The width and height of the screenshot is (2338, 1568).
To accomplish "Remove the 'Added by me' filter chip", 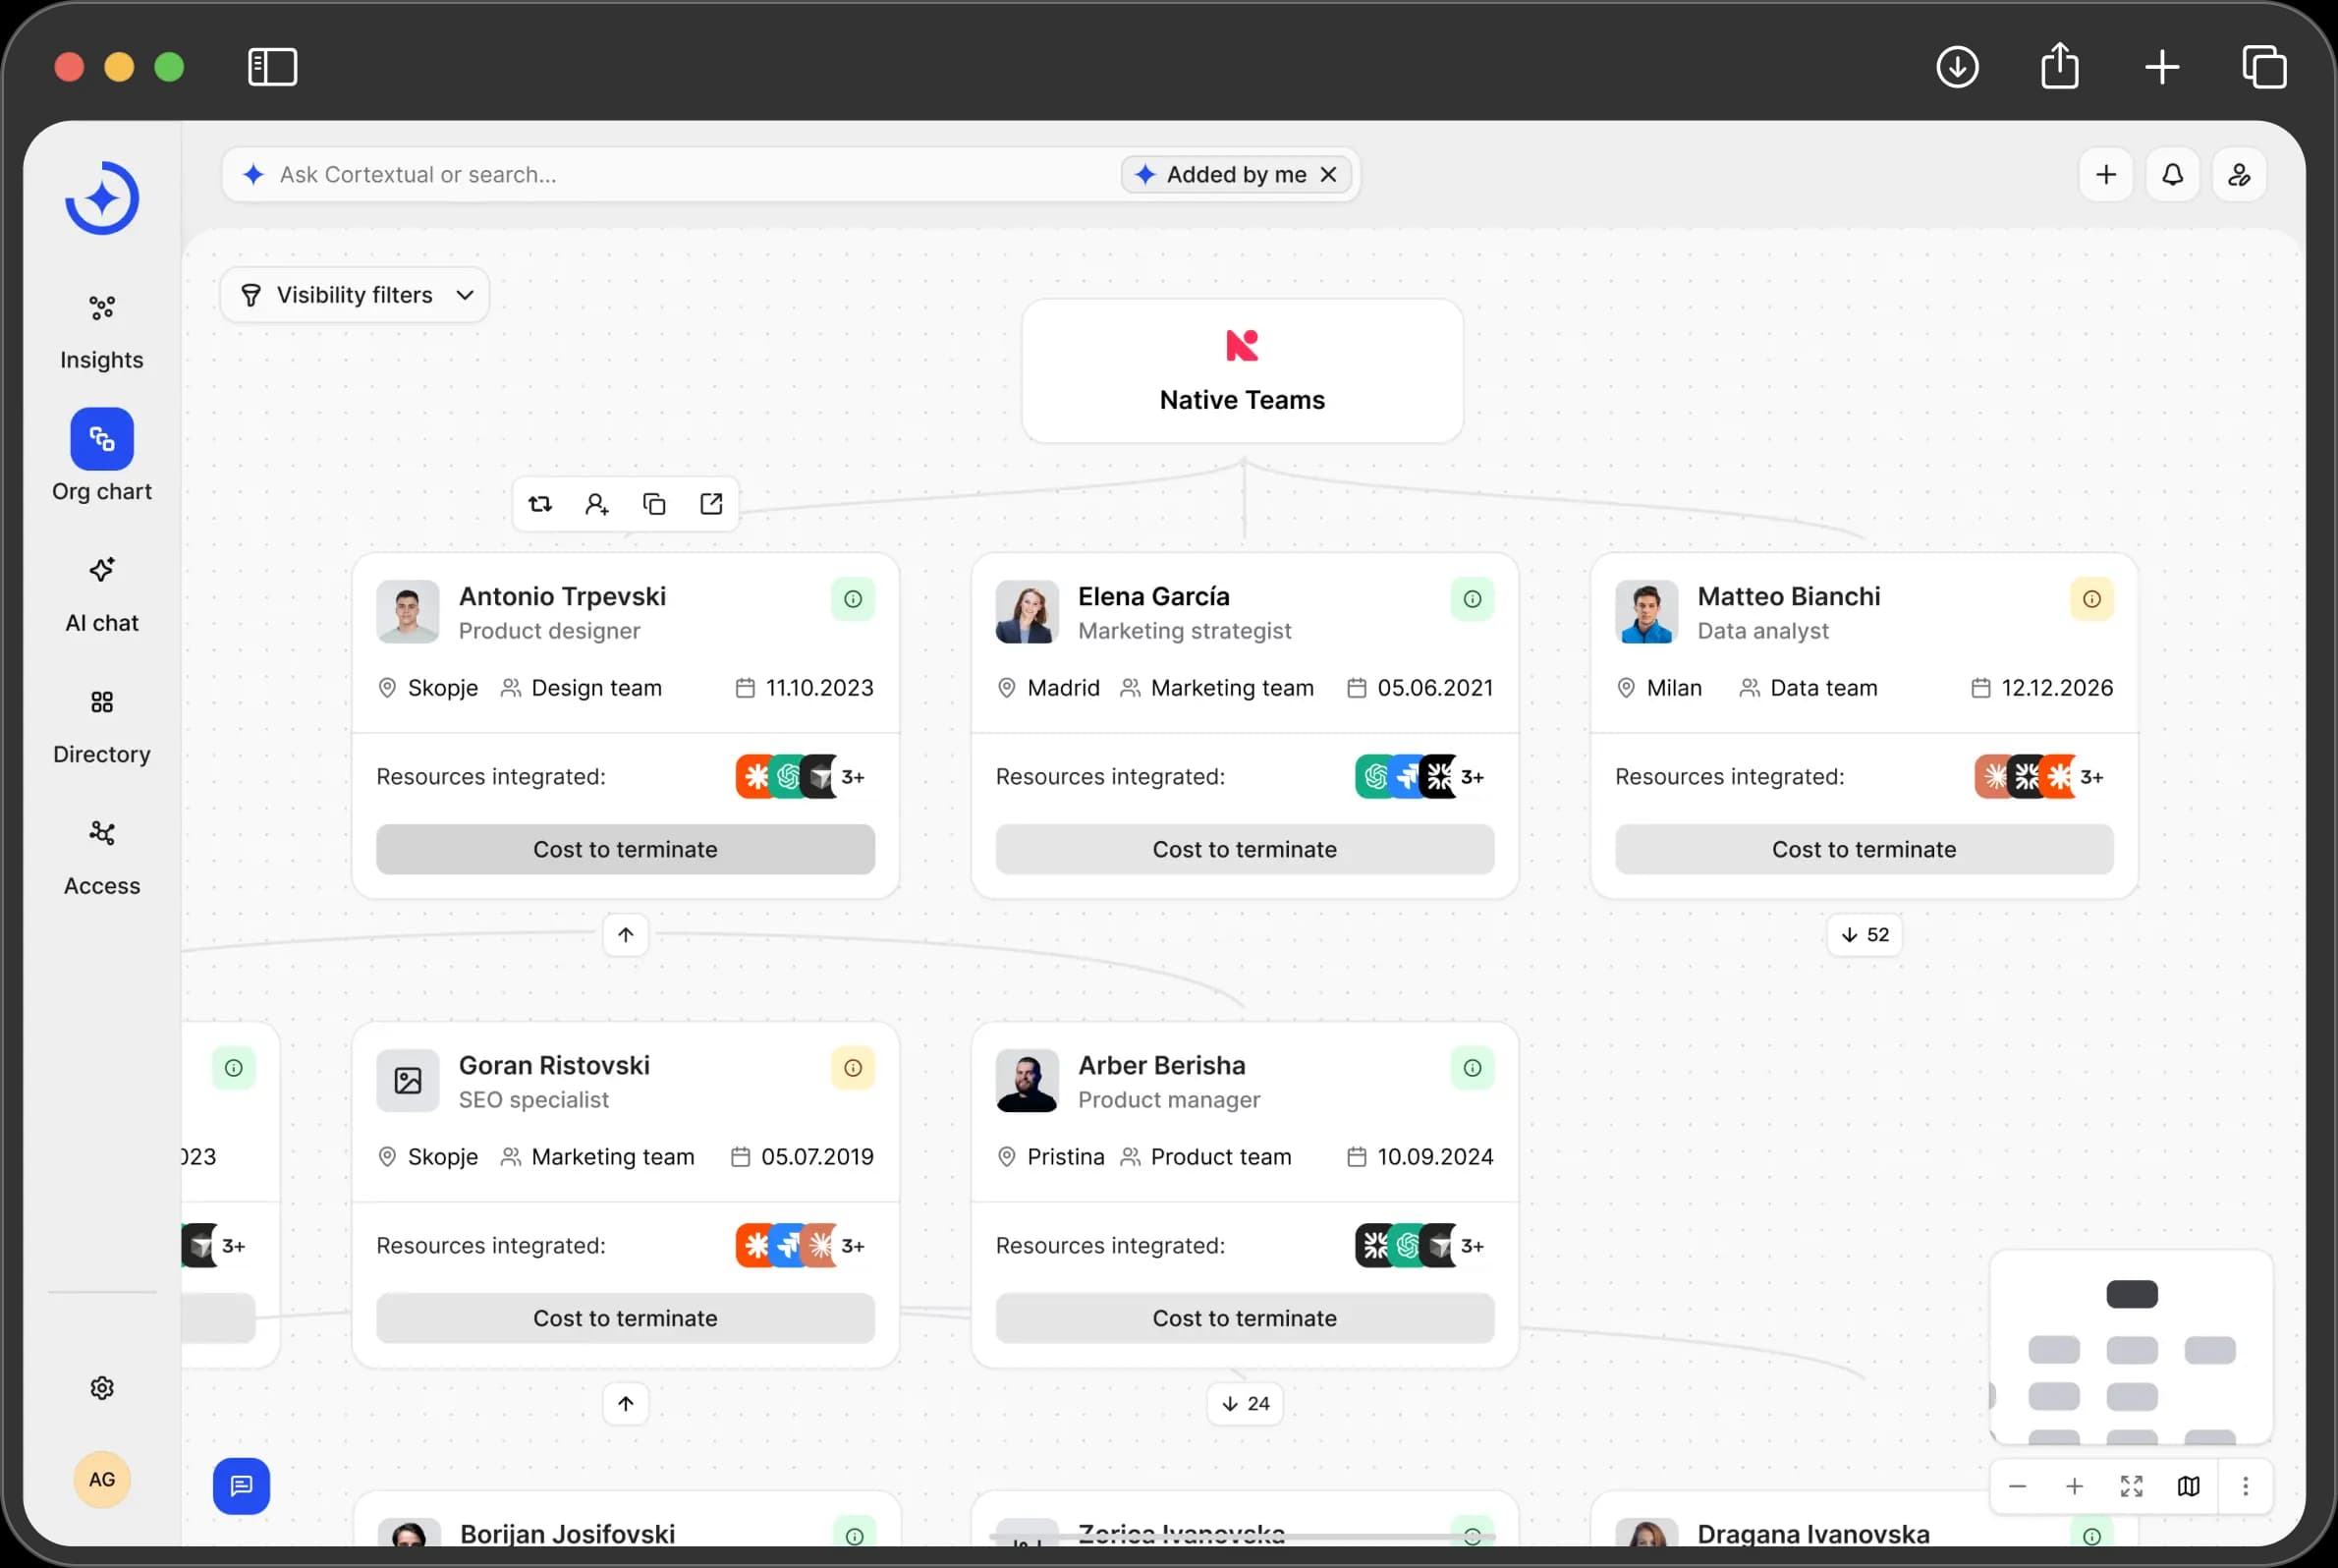I will point(1328,174).
